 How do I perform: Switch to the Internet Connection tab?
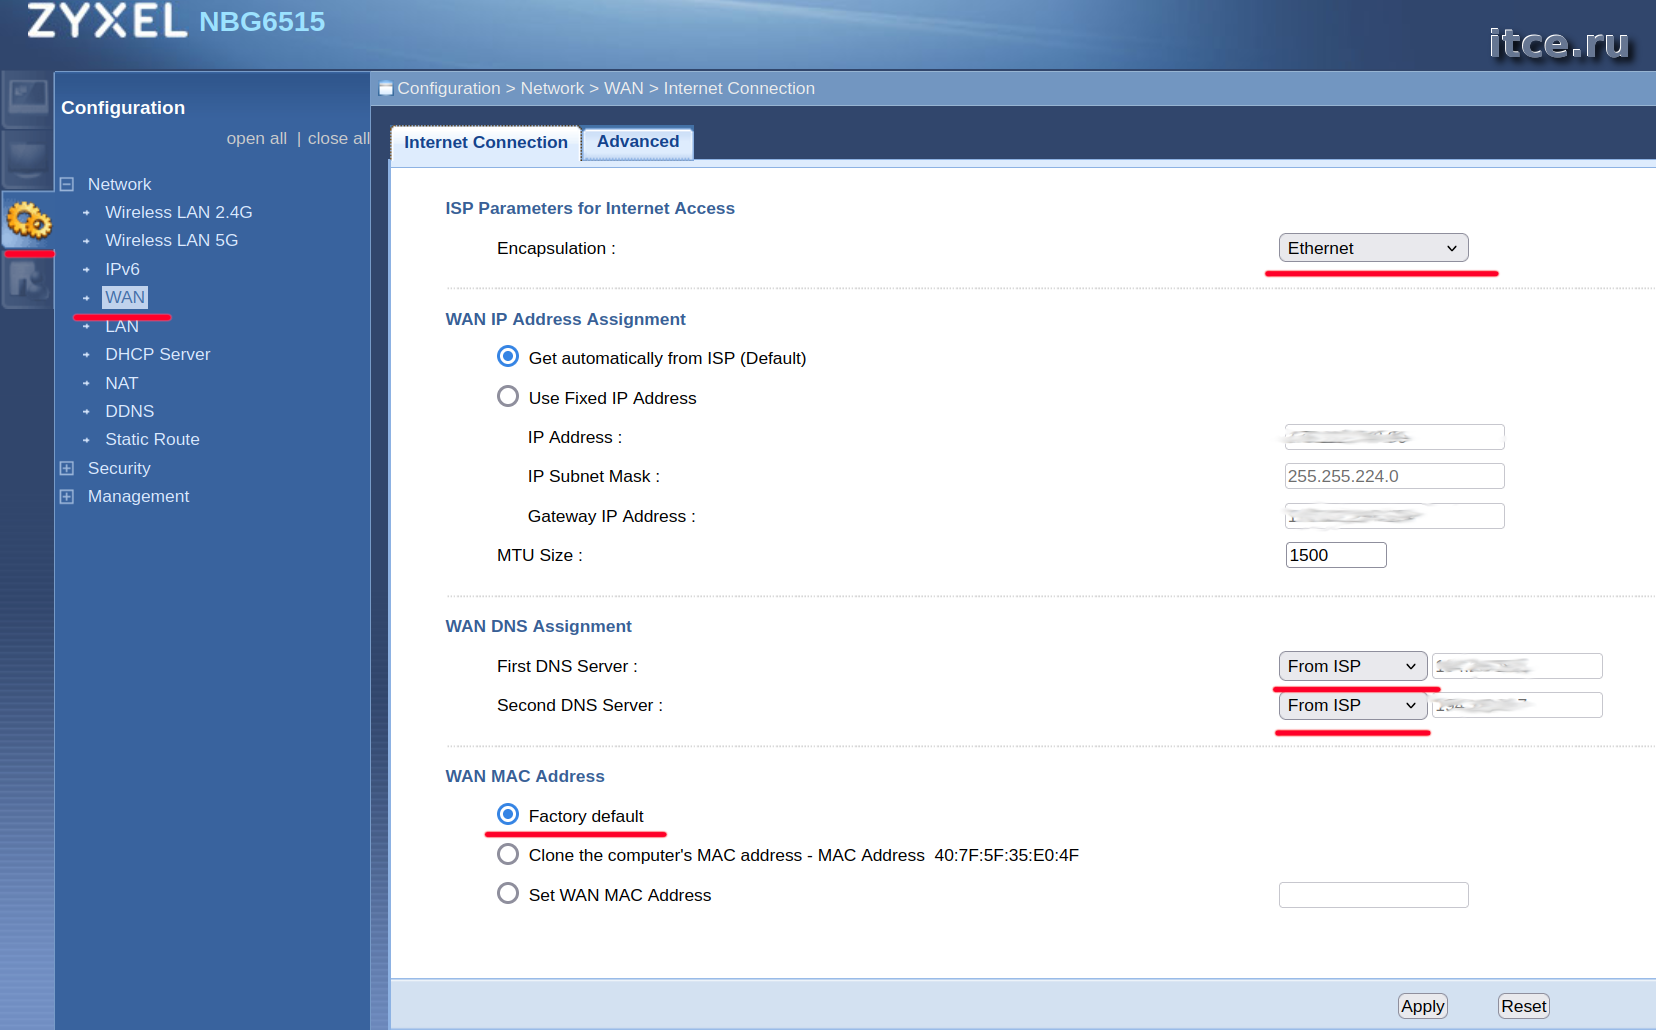486,143
